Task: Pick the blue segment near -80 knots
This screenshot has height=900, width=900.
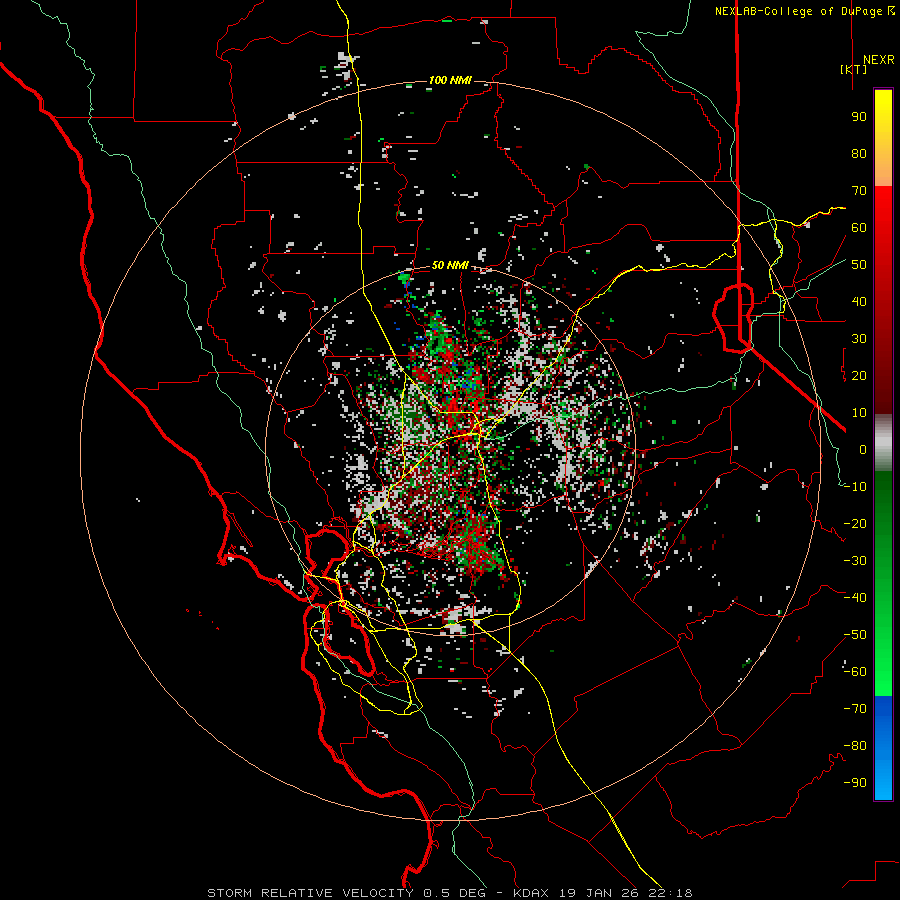Action: click(883, 746)
